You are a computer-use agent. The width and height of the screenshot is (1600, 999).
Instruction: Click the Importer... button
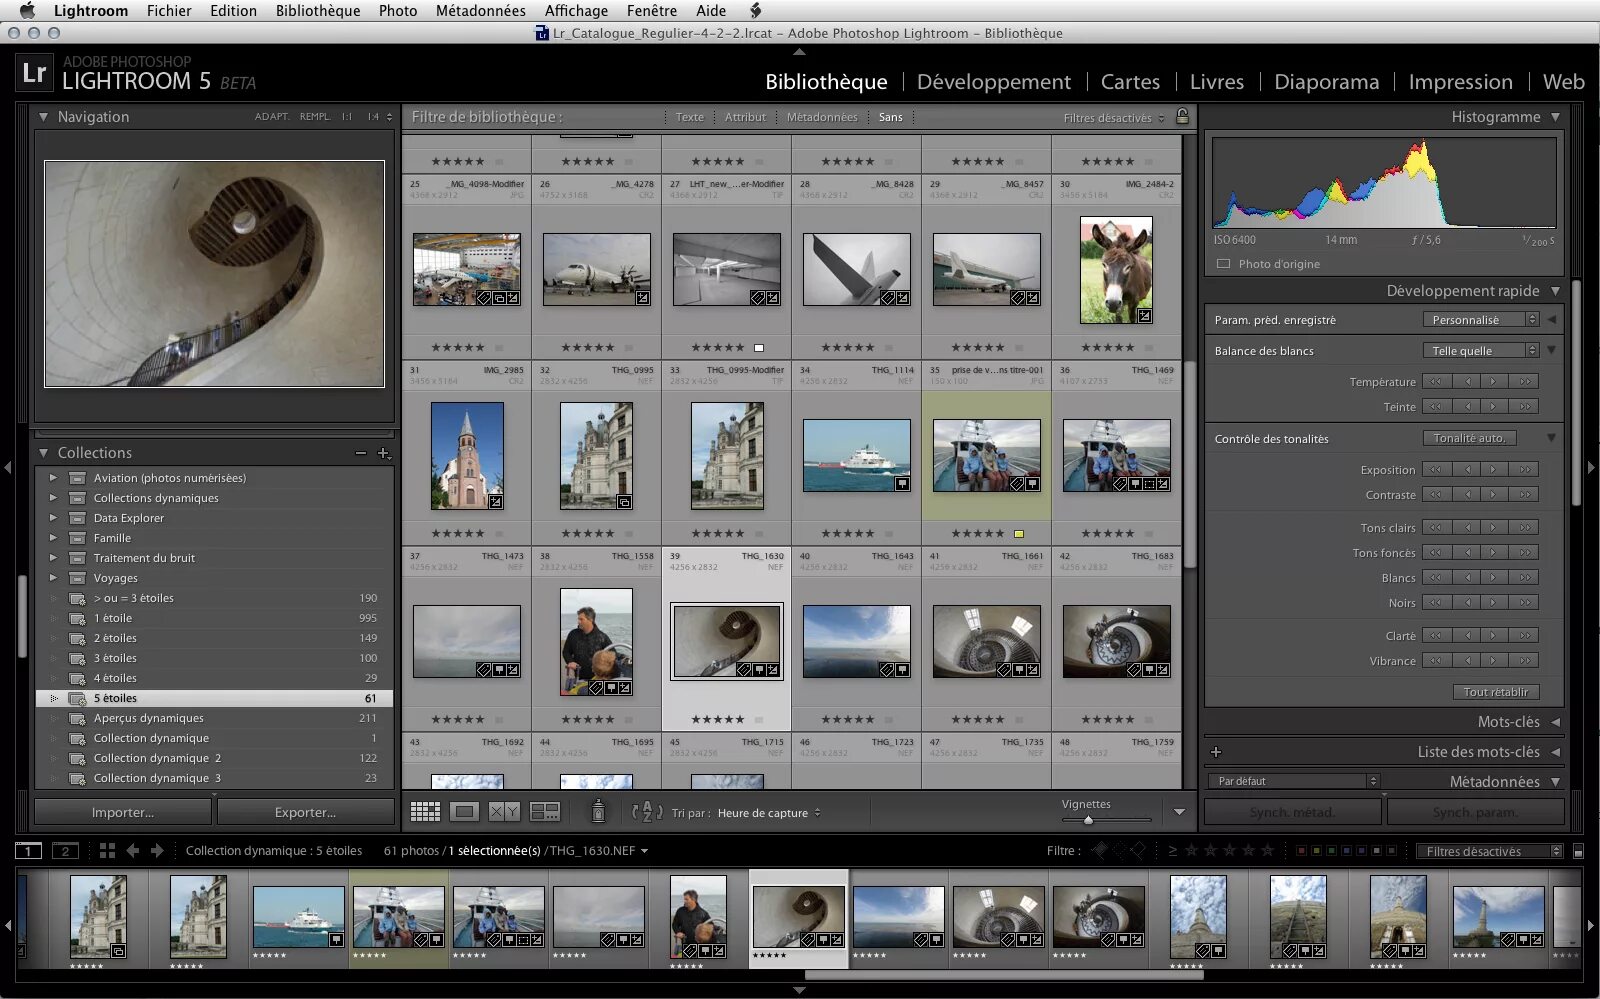point(123,812)
